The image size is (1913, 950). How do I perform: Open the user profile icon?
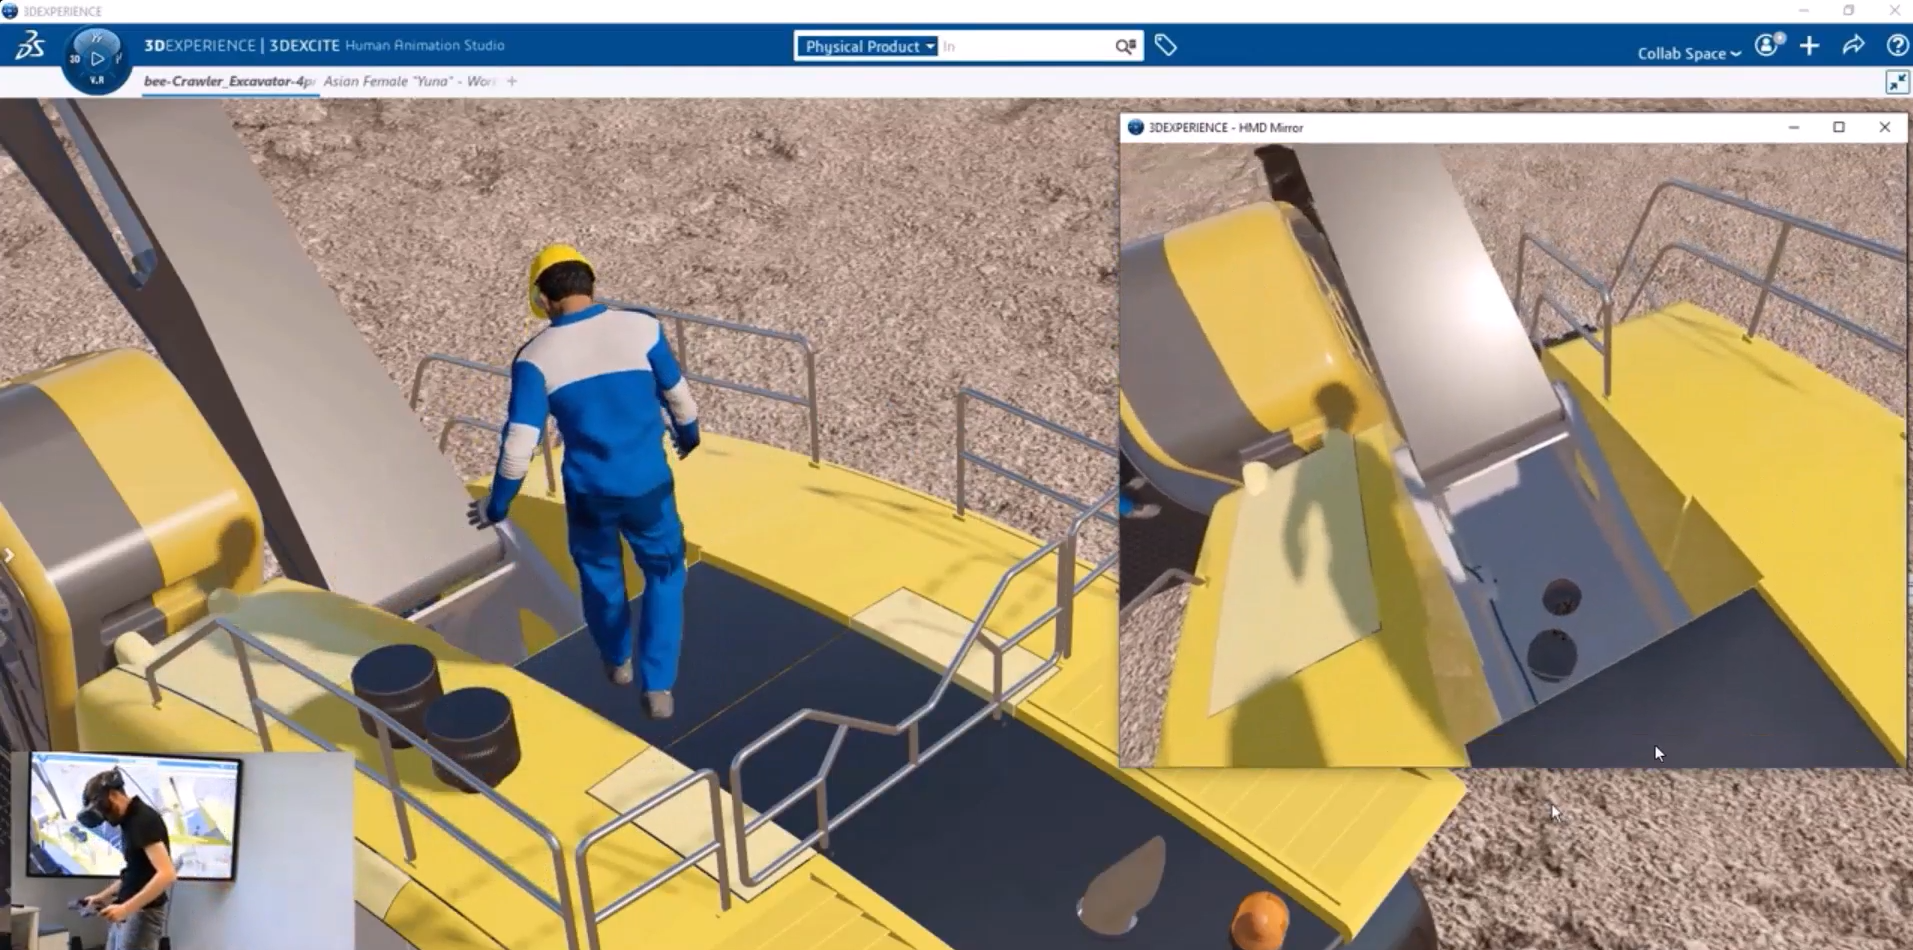pyautogui.click(x=1768, y=45)
